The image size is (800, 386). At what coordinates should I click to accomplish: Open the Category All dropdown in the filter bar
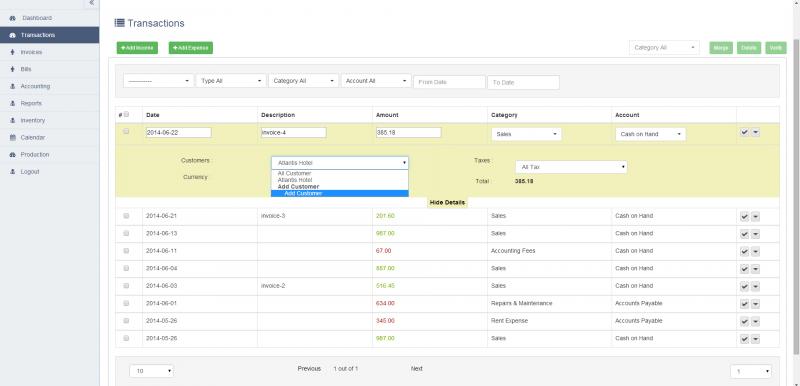click(x=304, y=81)
